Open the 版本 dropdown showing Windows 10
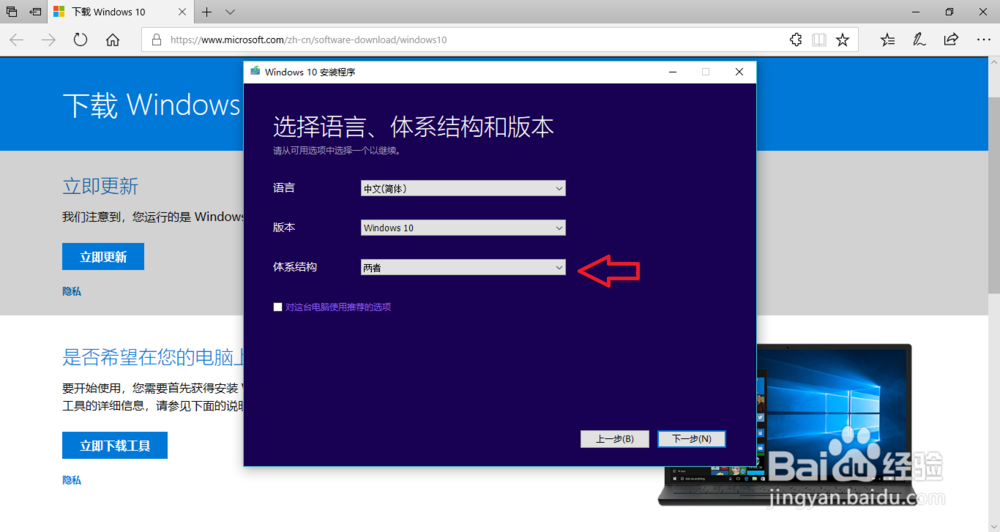Viewport: 1000px width, 532px height. [463, 228]
